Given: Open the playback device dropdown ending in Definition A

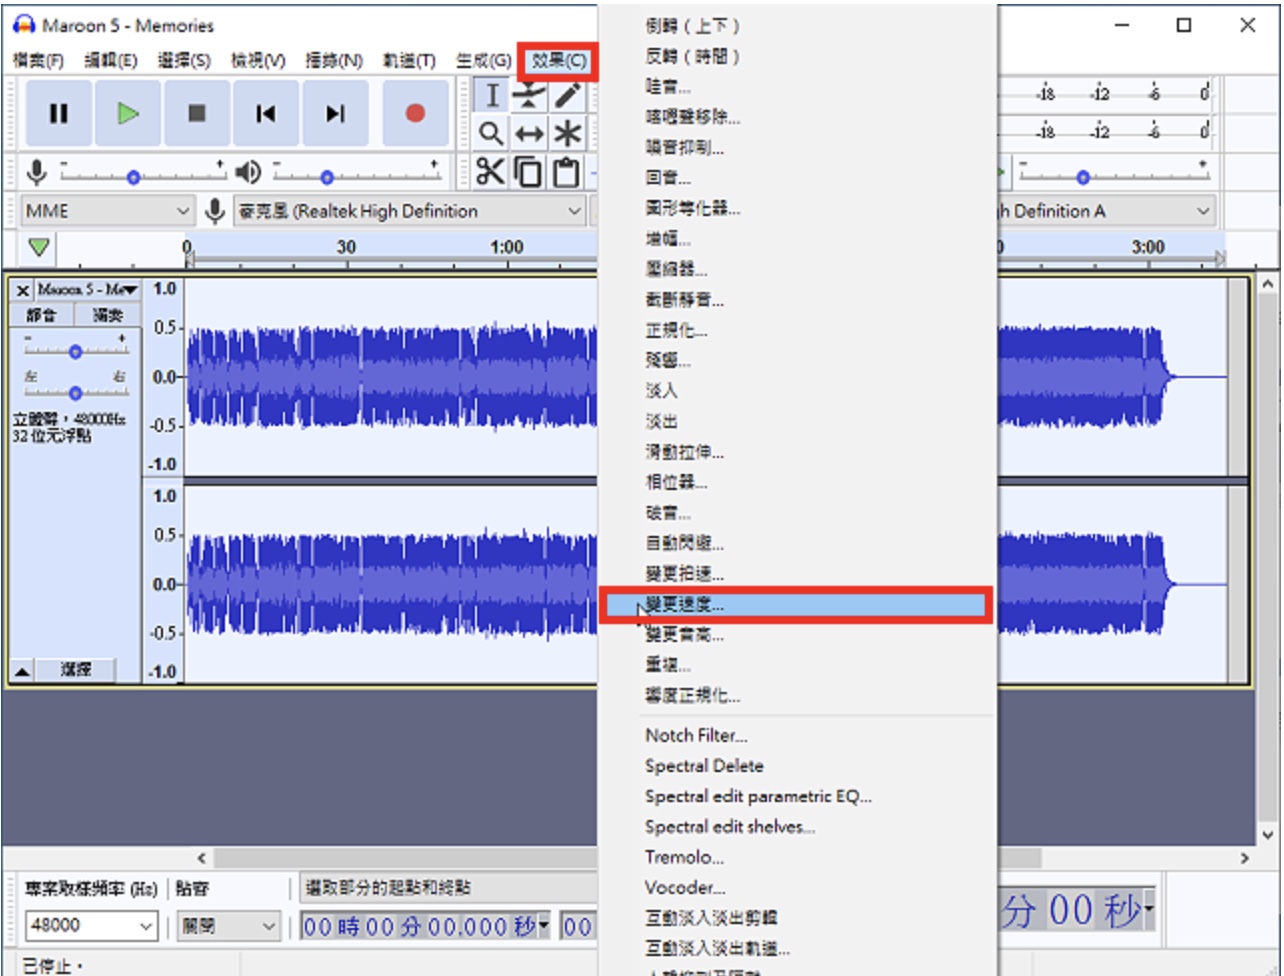Looking at the screenshot, I should tap(1105, 211).
